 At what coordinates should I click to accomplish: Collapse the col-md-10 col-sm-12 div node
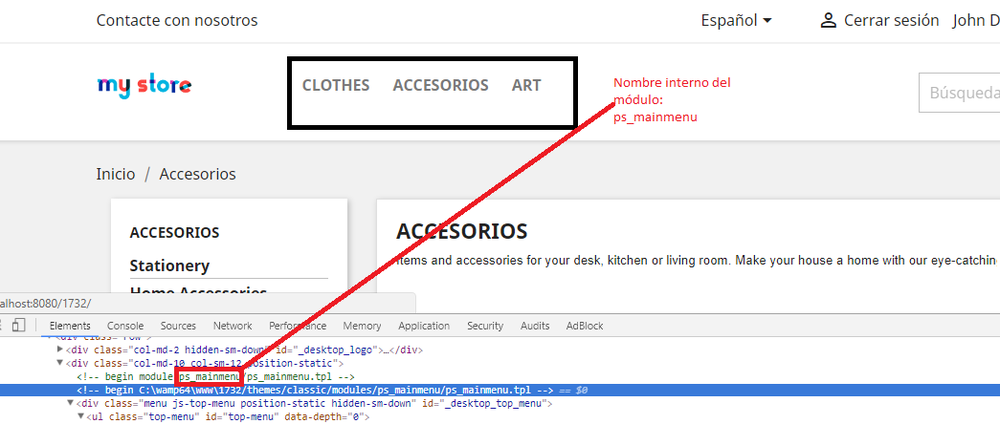(60, 363)
